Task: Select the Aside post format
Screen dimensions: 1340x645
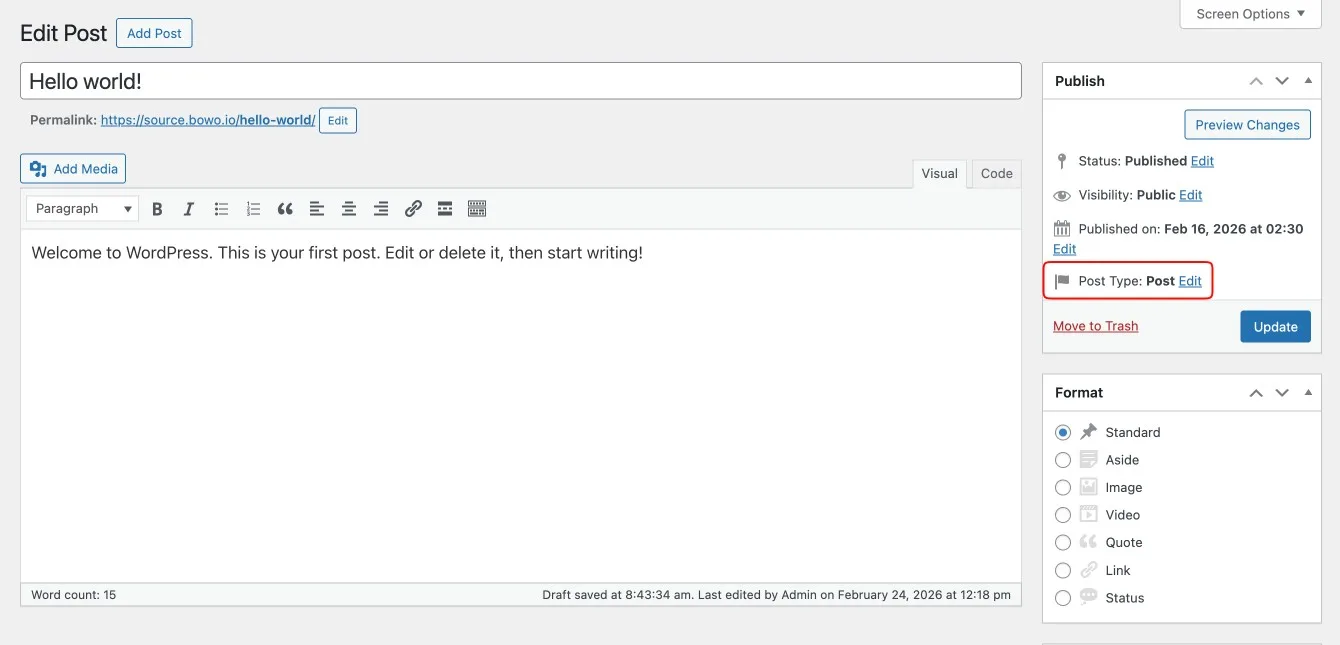Action: tap(1063, 460)
